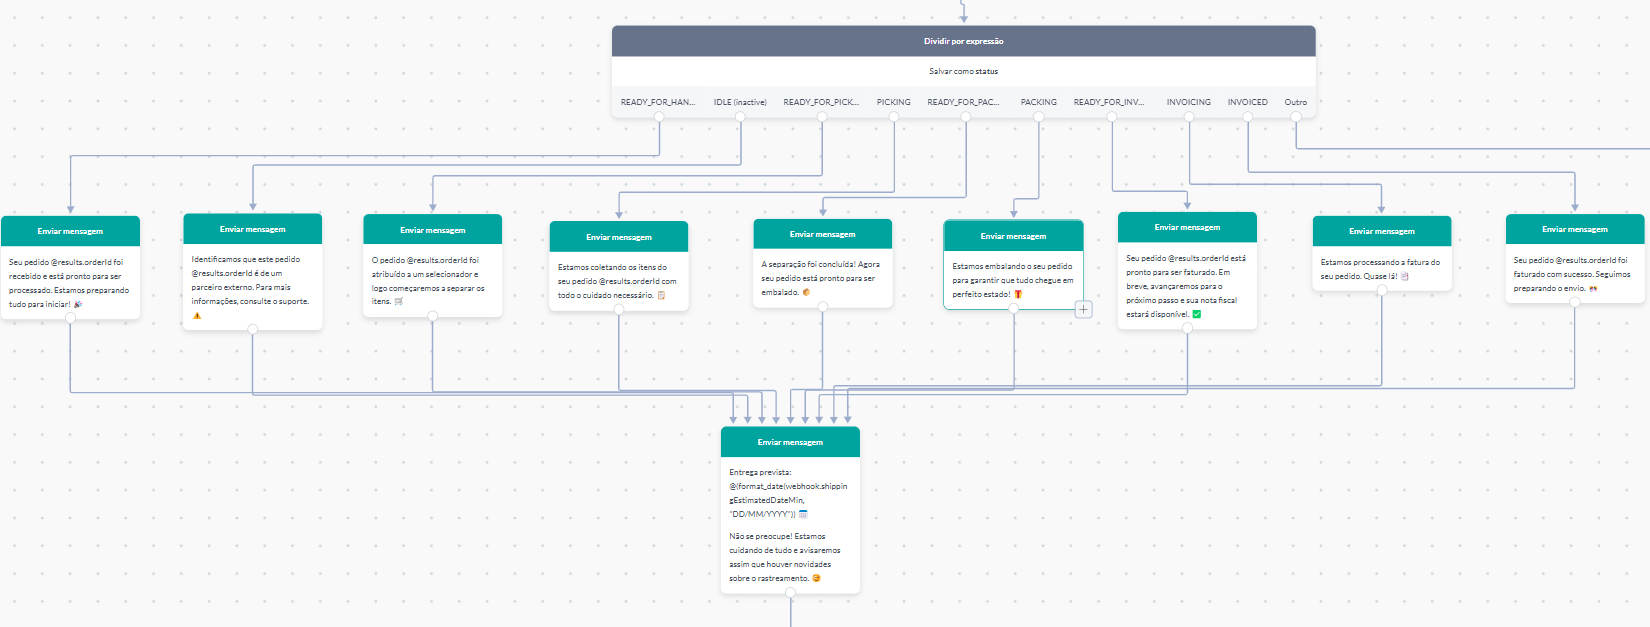Open the 'Estamos processando a fatura' node header
Screen dimensions: 1650x627
1382,231
